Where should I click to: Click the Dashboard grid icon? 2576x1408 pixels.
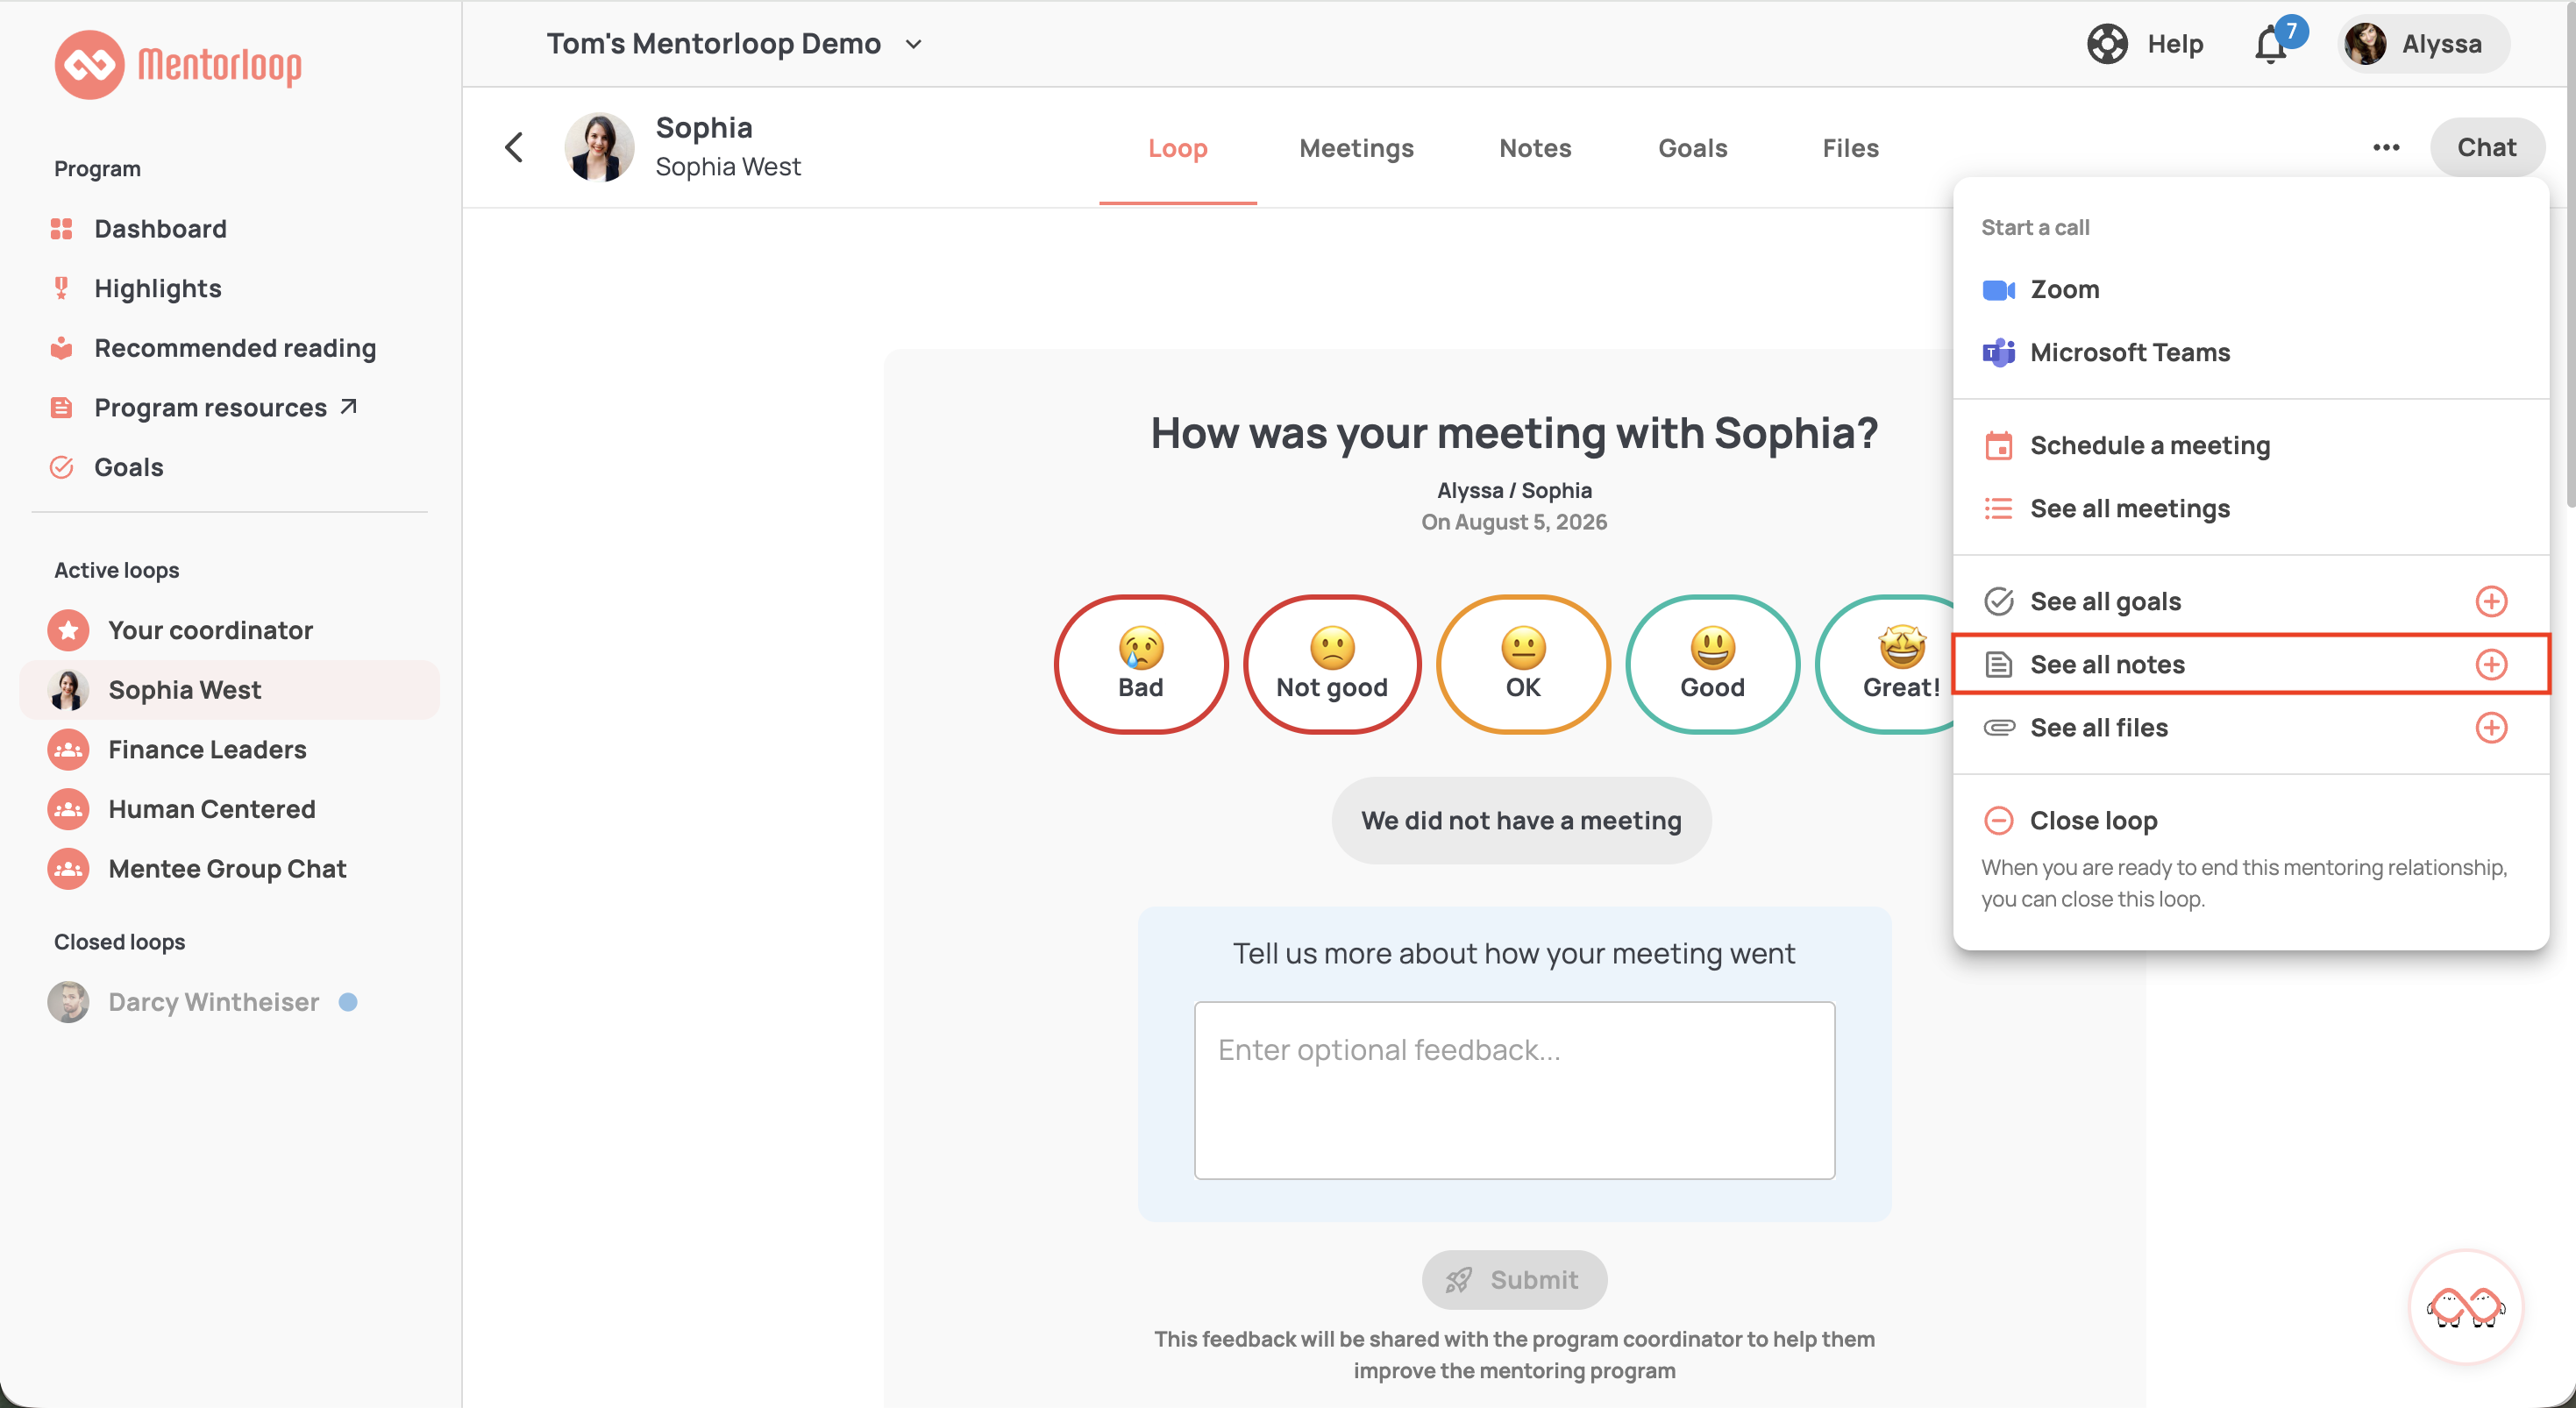pyautogui.click(x=61, y=229)
